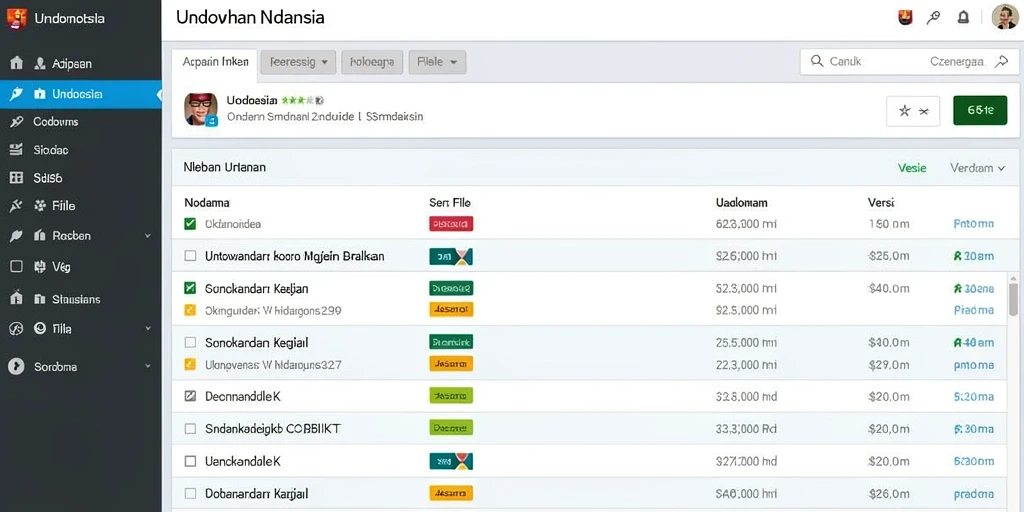Open the notification bell icon
The width and height of the screenshot is (1024, 512).
click(x=963, y=18)
